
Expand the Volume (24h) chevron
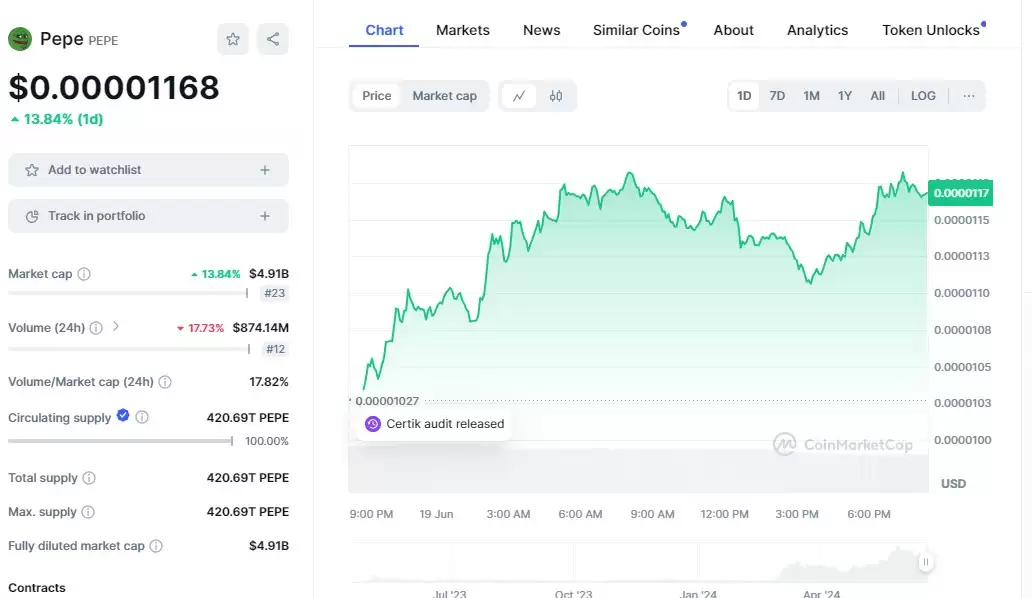[x=116, y=326]
